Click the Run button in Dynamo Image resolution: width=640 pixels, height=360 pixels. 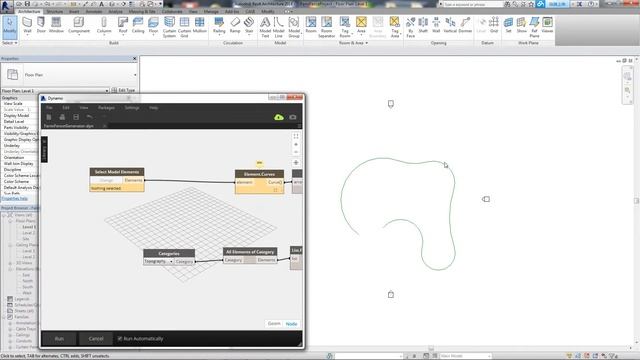[59, 339]
